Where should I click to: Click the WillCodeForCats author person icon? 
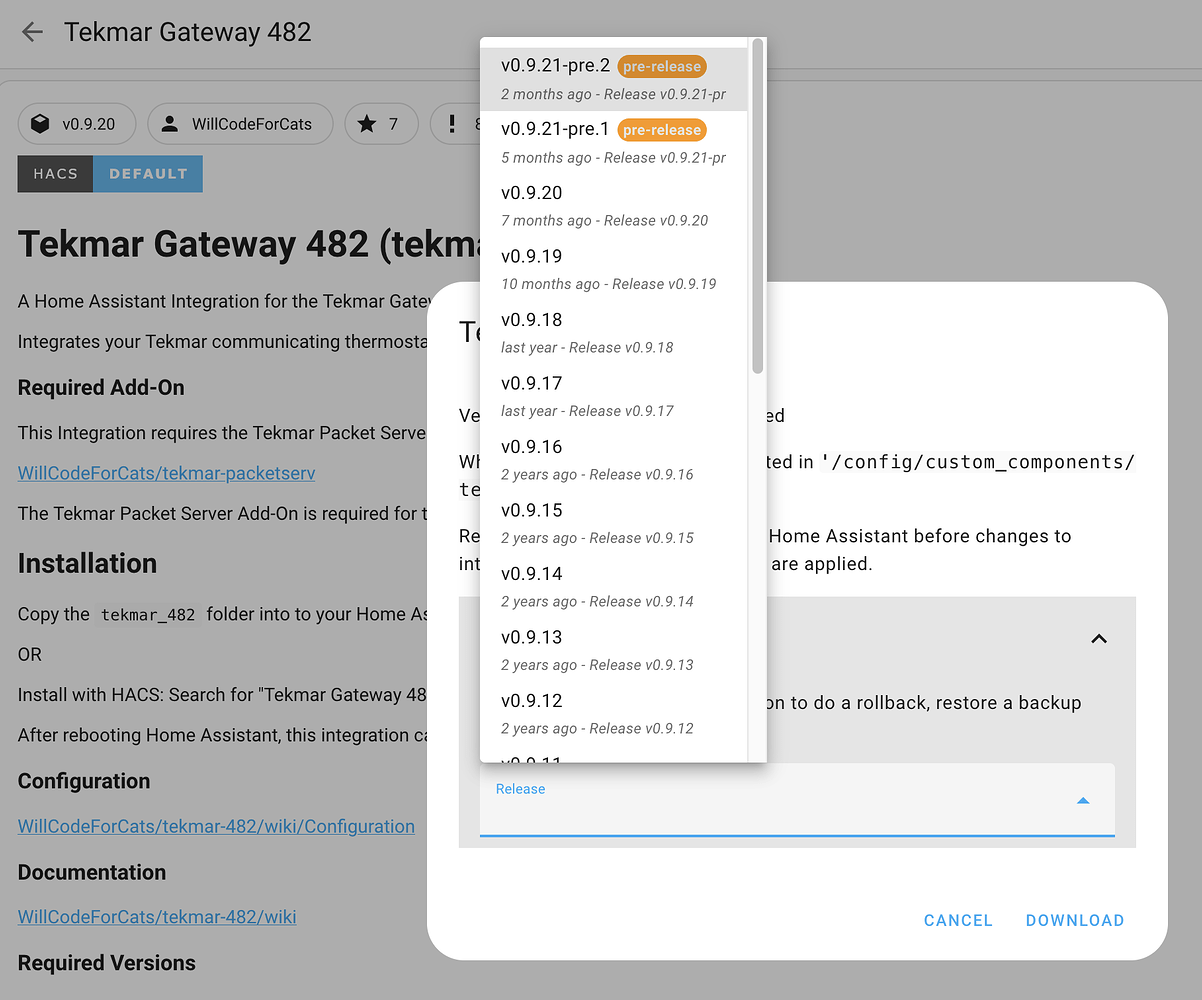(x=170, y=124)
